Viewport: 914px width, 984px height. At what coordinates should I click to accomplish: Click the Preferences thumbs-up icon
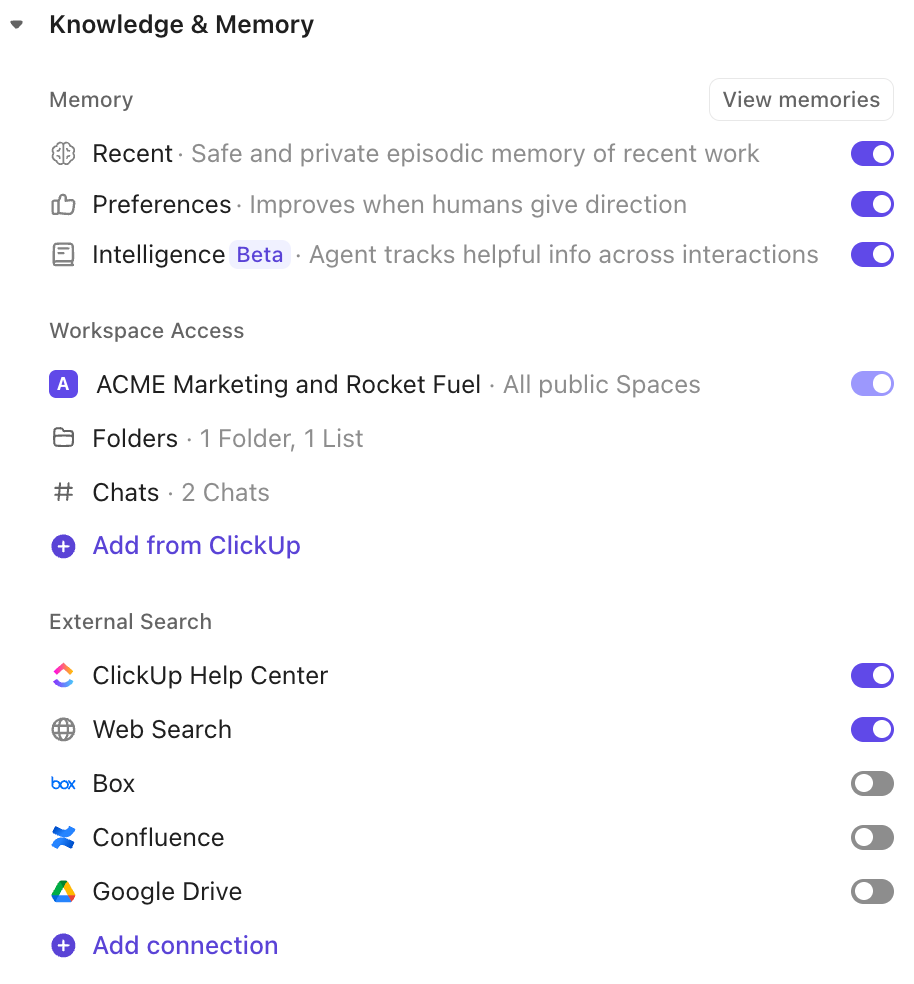coord(63,204)
